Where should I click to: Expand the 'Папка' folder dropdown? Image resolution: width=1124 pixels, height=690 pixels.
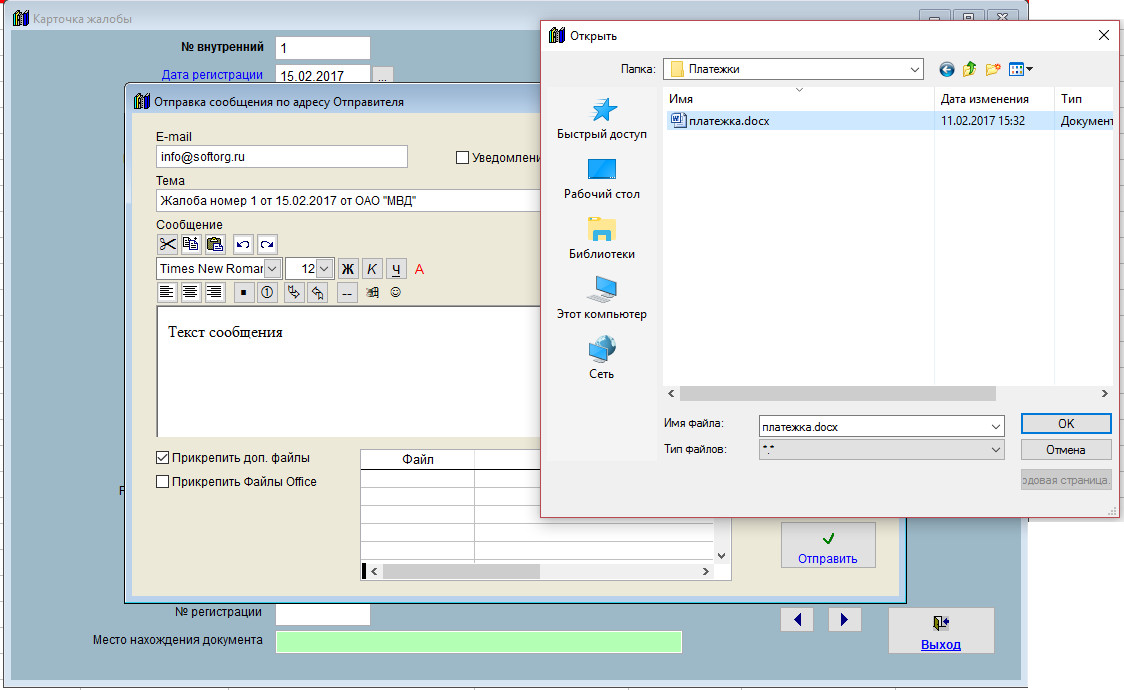tap(914, 69)
